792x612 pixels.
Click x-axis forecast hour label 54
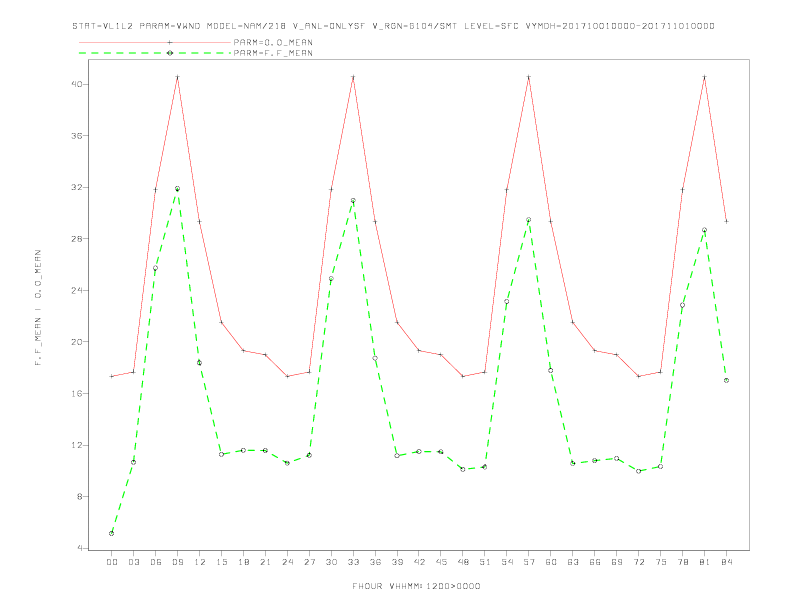507,562
